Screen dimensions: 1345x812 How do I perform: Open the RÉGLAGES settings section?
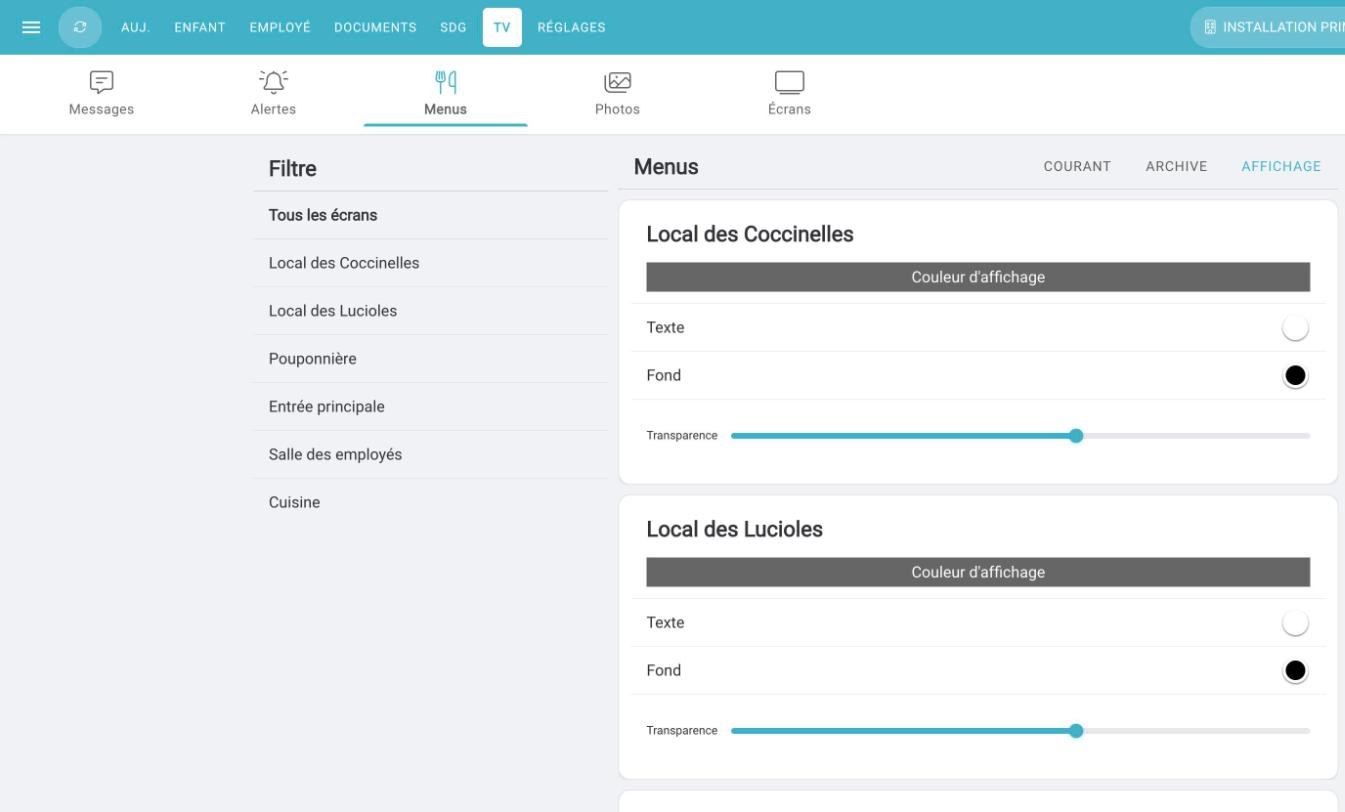pos(571,27)
